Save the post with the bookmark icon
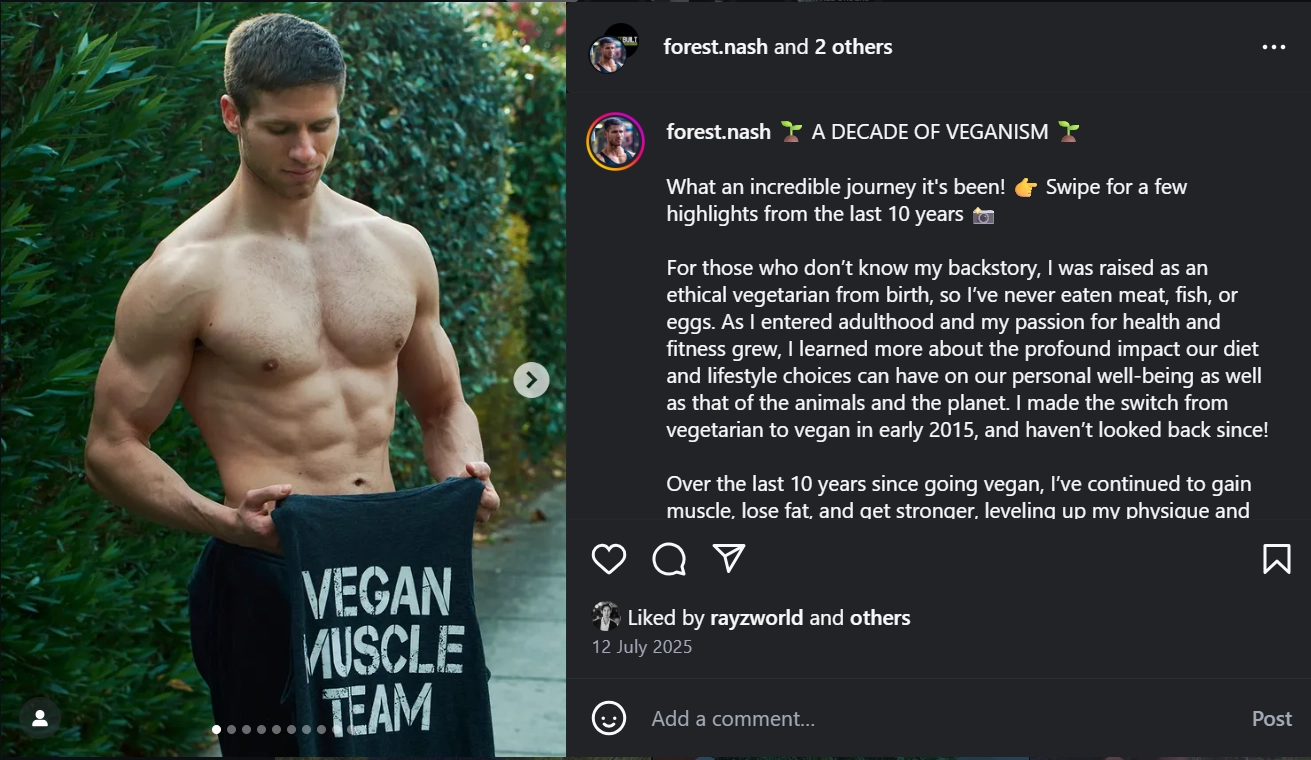 tap(1276, 559)
